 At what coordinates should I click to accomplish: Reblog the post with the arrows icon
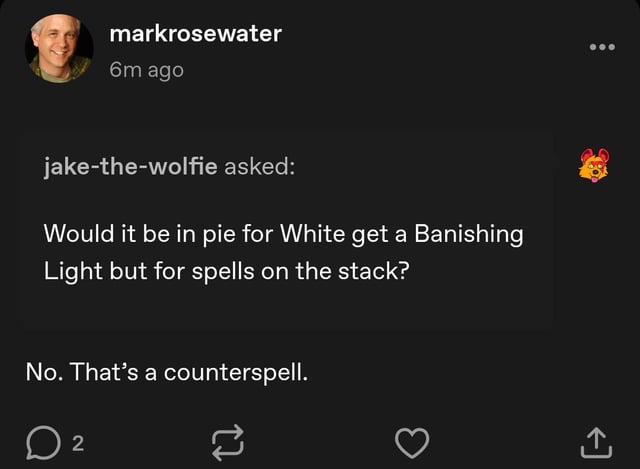click(x=226, y=439)
